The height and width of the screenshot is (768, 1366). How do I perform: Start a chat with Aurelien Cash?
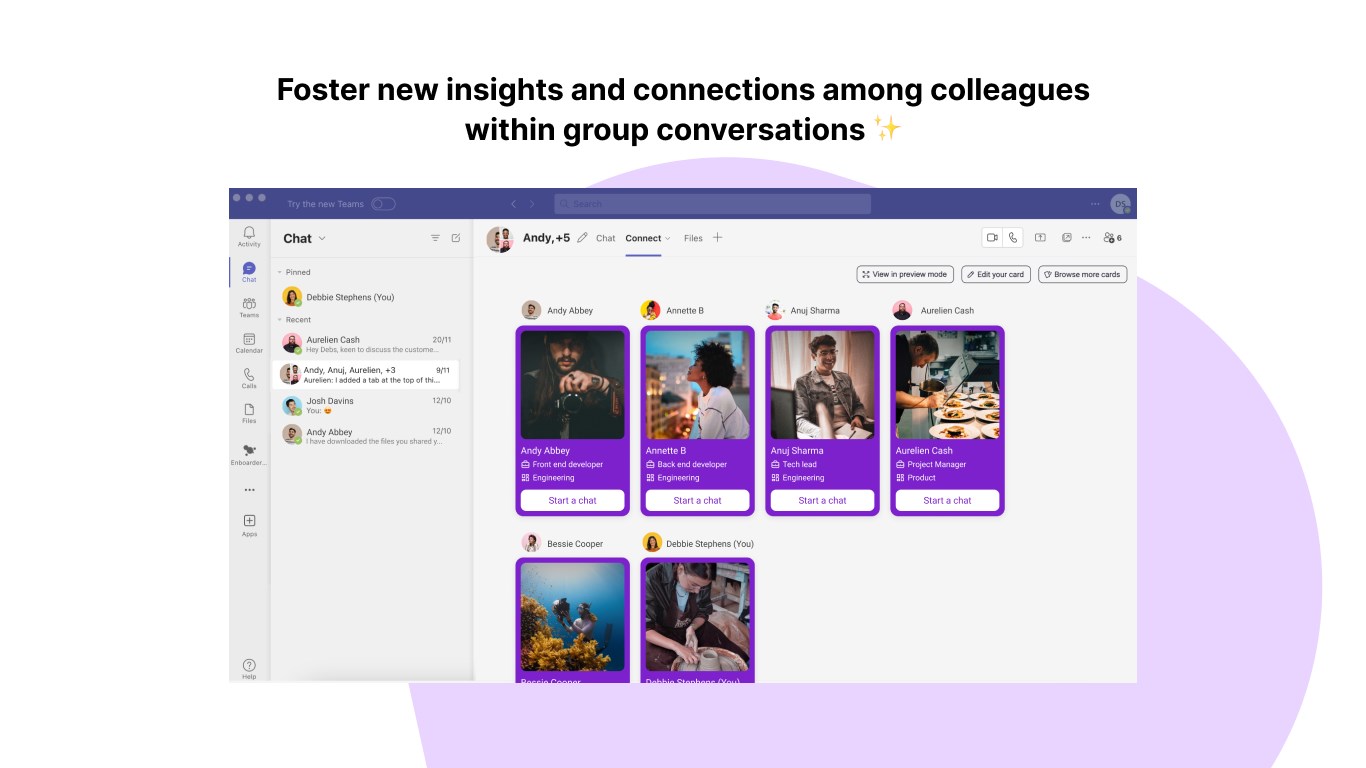pos(947,500)
